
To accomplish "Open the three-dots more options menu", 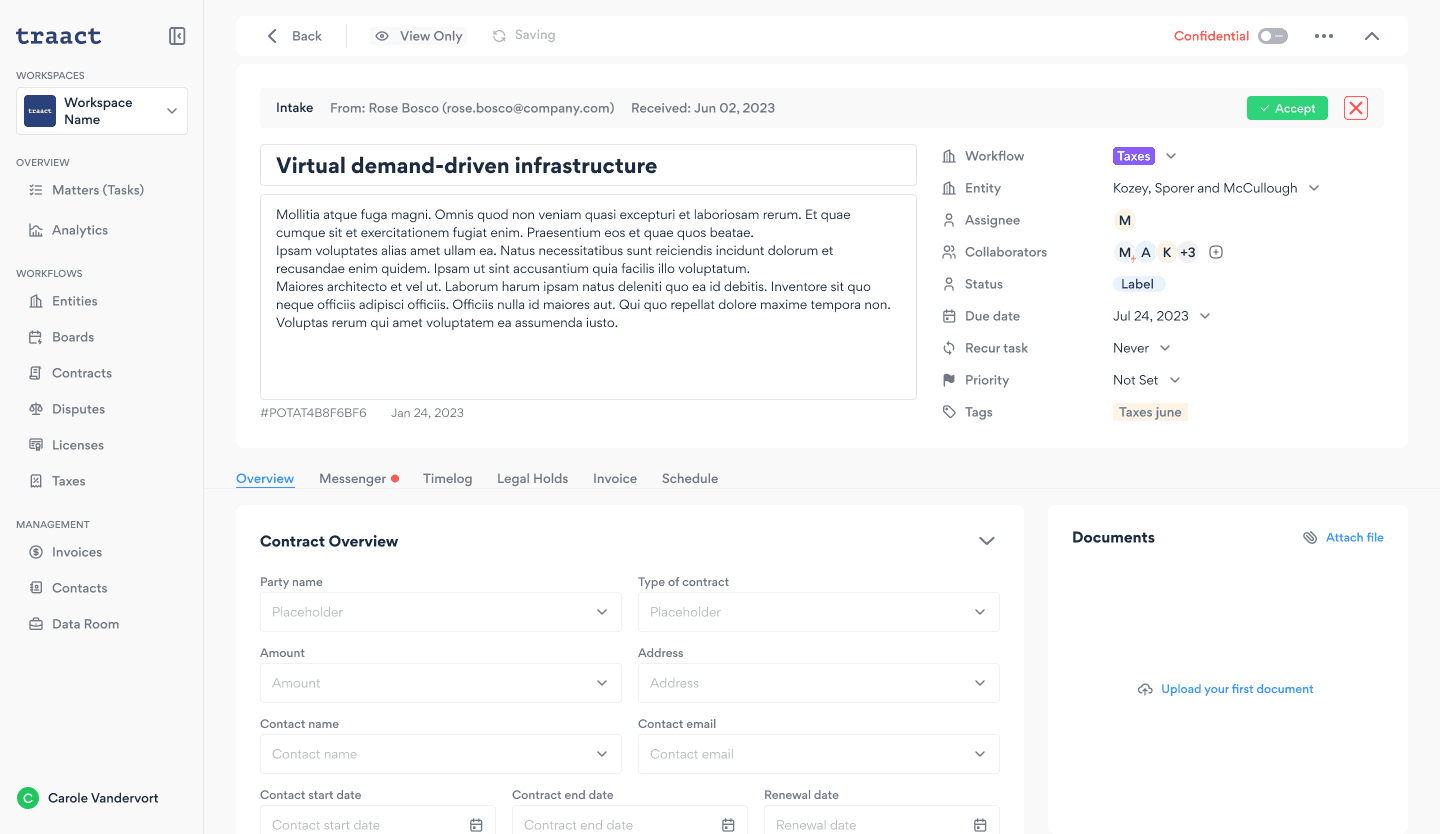I will click(1324, 36).
